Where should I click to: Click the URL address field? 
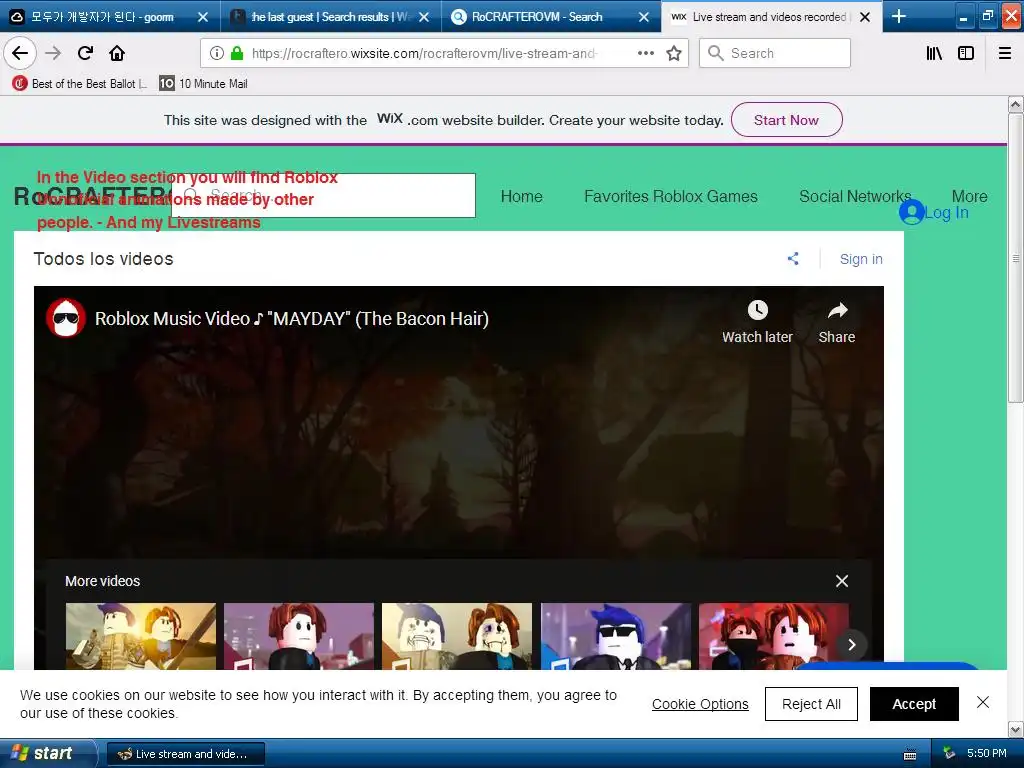coord(424,53)
